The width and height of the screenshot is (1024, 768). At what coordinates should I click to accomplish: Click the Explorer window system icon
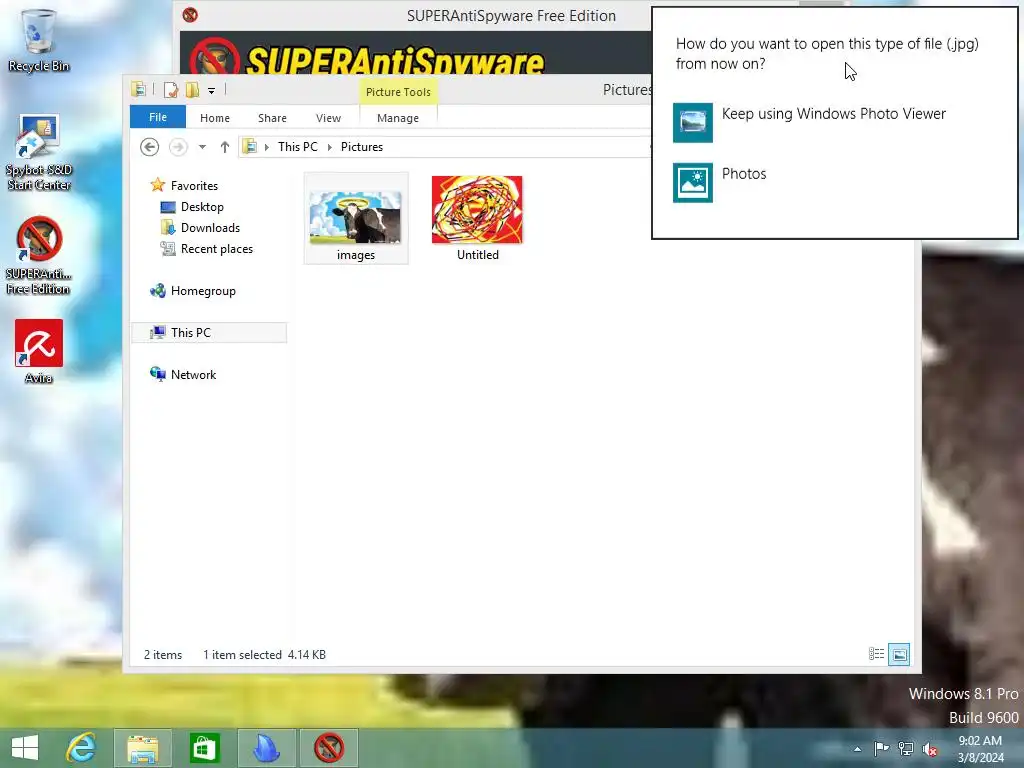pyautogui.click(x=138, y=89)
